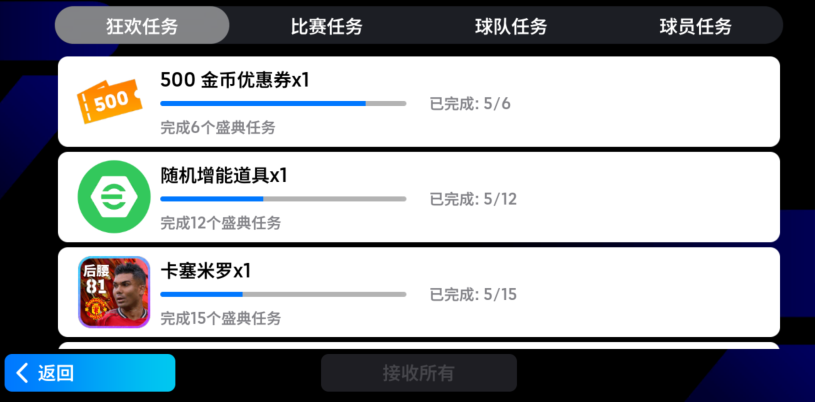Image resolution: width=815 pixels, height=402 pixels.
Task: Click the 已完成: 5/12 status text
Action: click(x=473, y=199)
